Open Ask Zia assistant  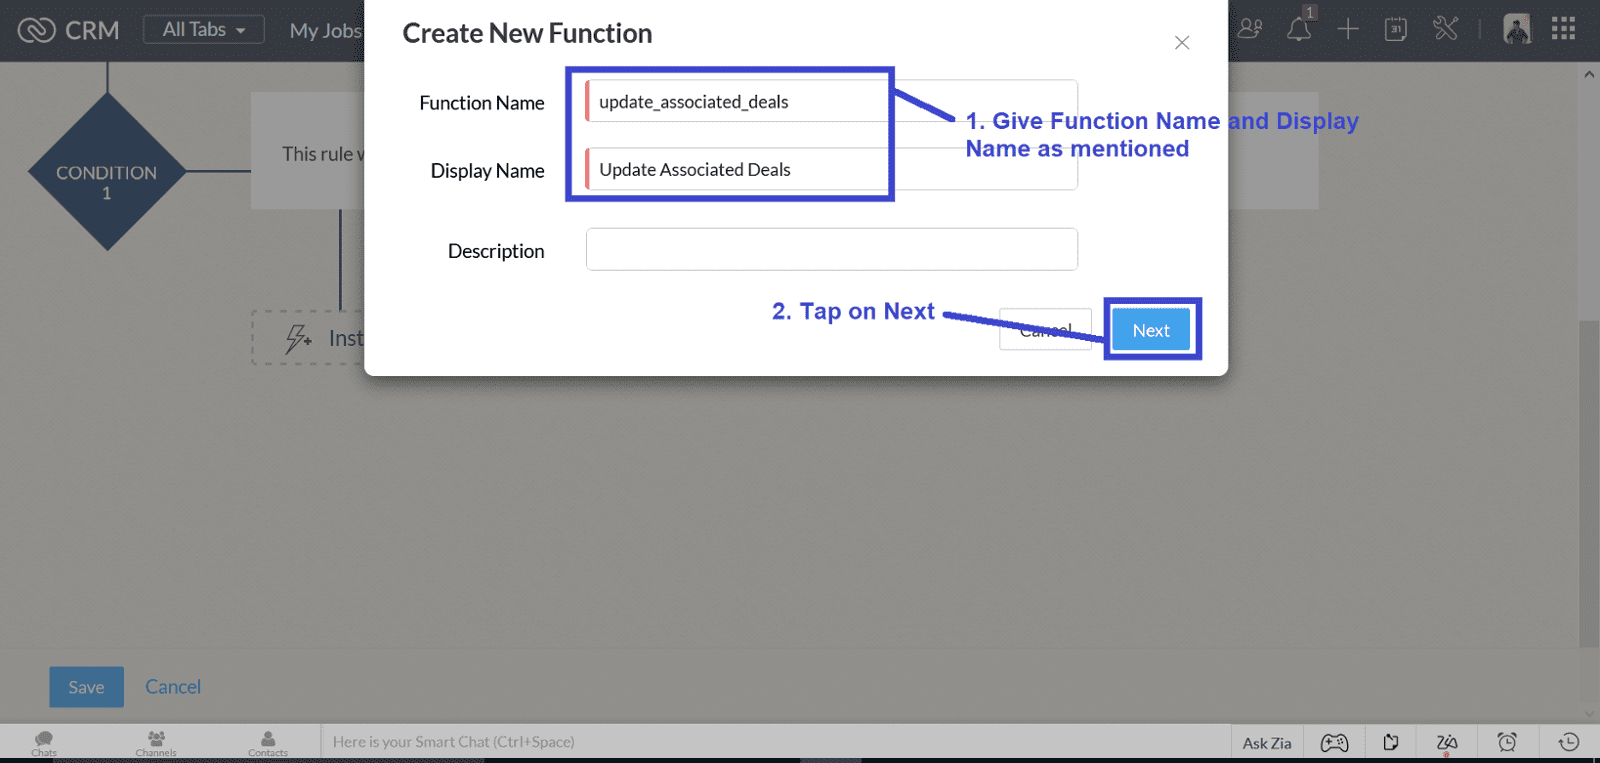1267,743
